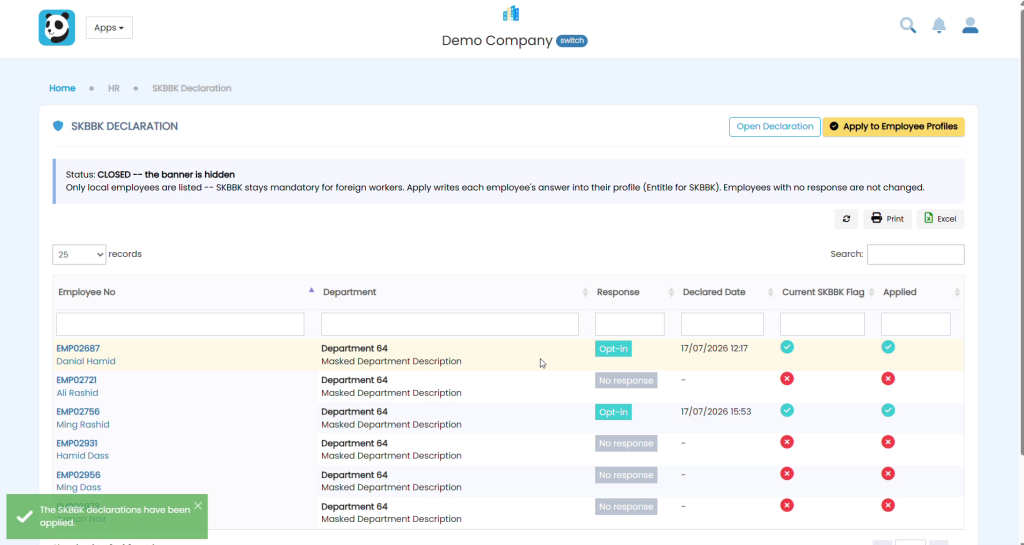The width and height of the screenshot is (1024, 545).
Task: Click the HR breadcrumb
Action: pyautogui.click(x=114, y=88)
